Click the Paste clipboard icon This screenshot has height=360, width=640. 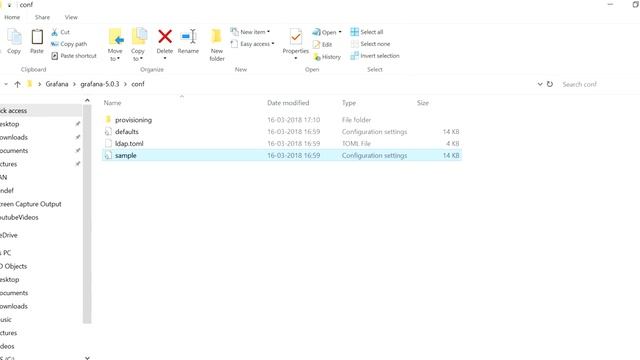click(x=37, y=37)
